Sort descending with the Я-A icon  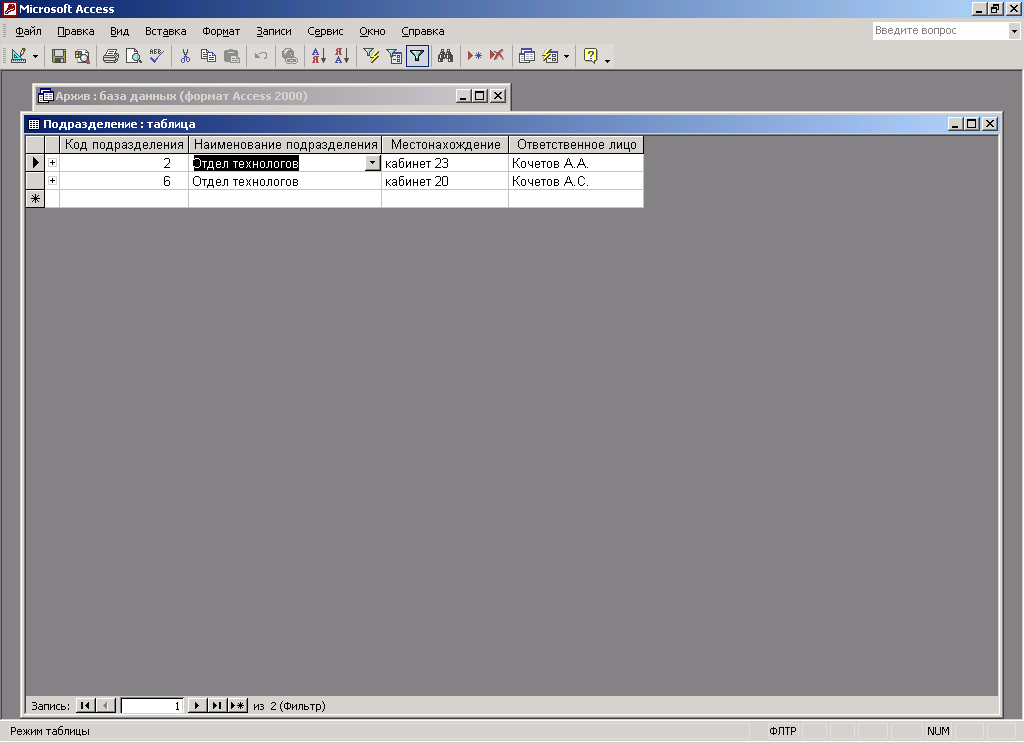click(342, 56)
